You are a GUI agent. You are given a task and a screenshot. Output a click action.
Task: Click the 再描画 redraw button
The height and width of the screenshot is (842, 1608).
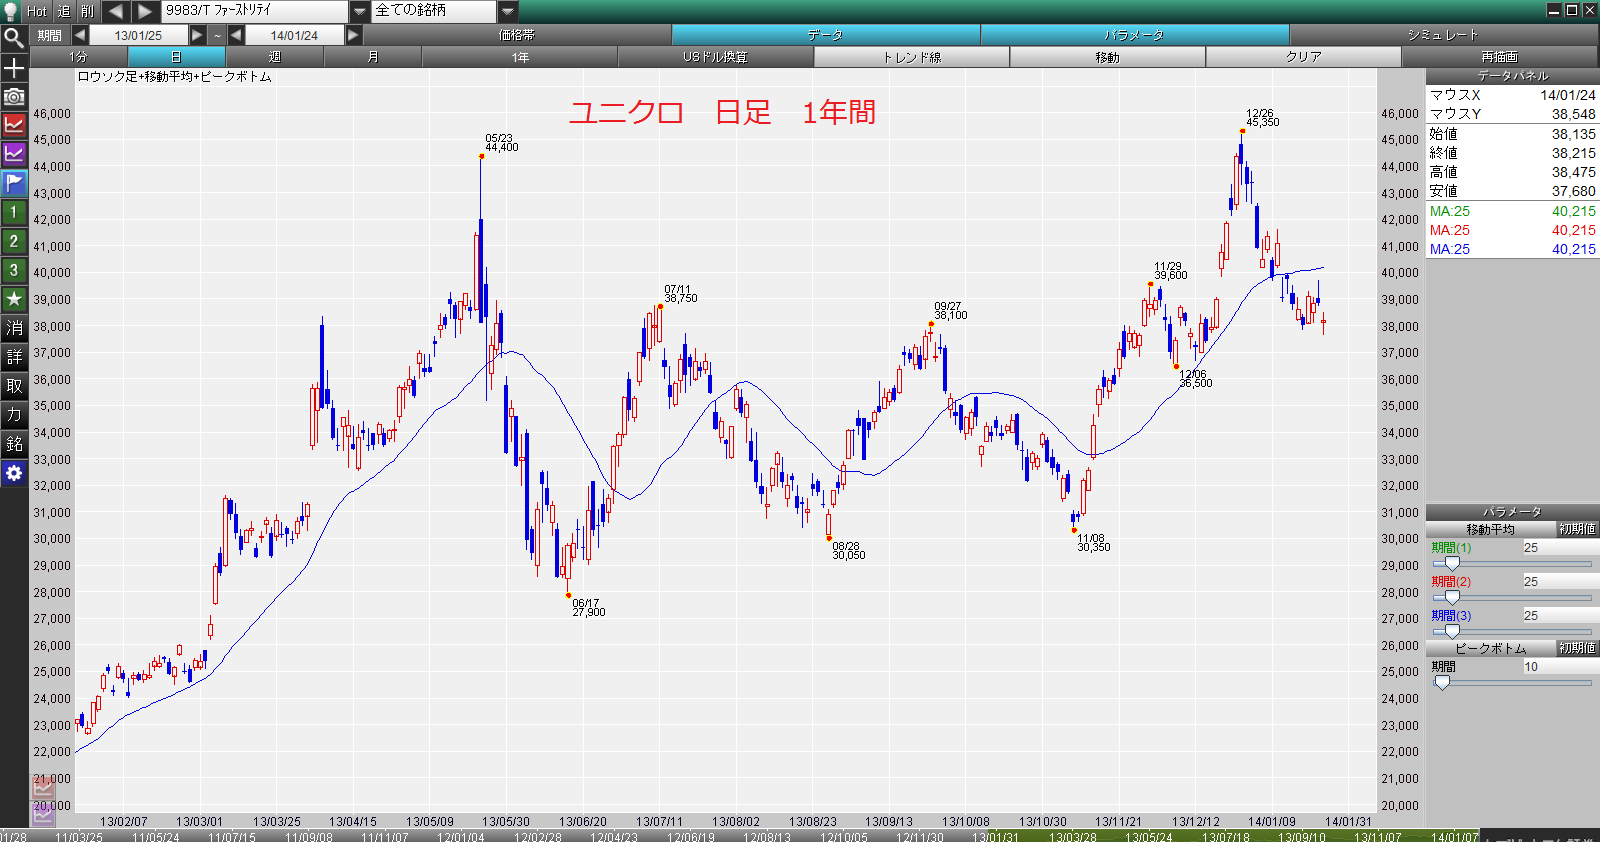[1500, 57]
